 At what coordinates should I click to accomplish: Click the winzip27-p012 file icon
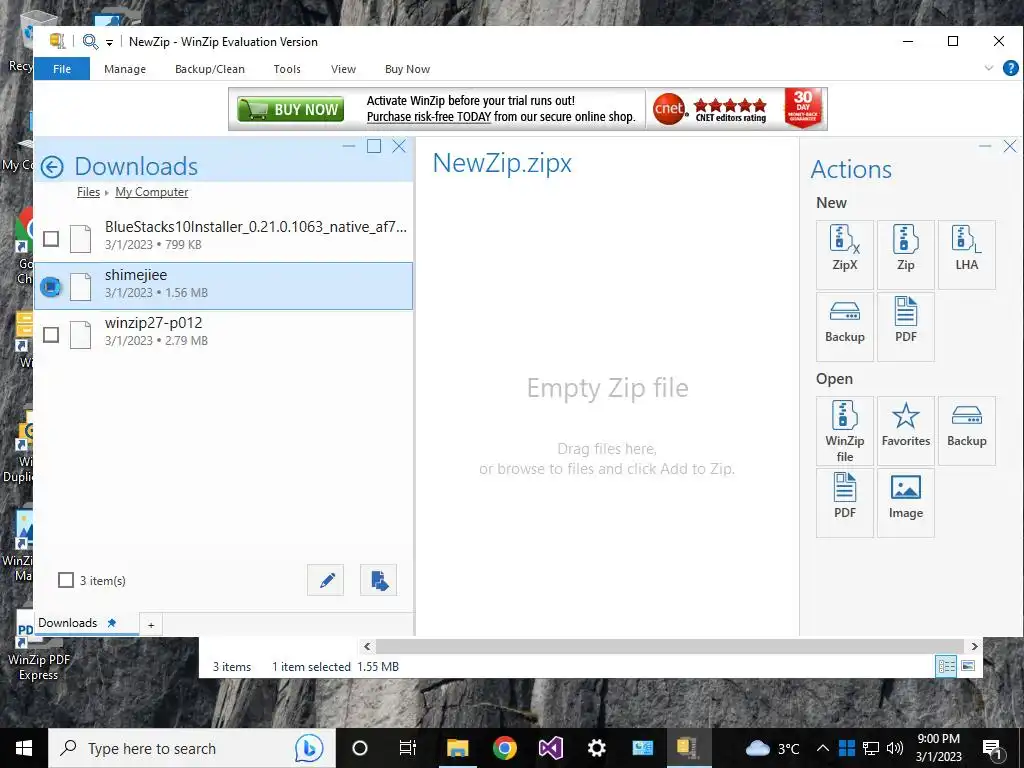pyautogui.click(x=80, y=334)
